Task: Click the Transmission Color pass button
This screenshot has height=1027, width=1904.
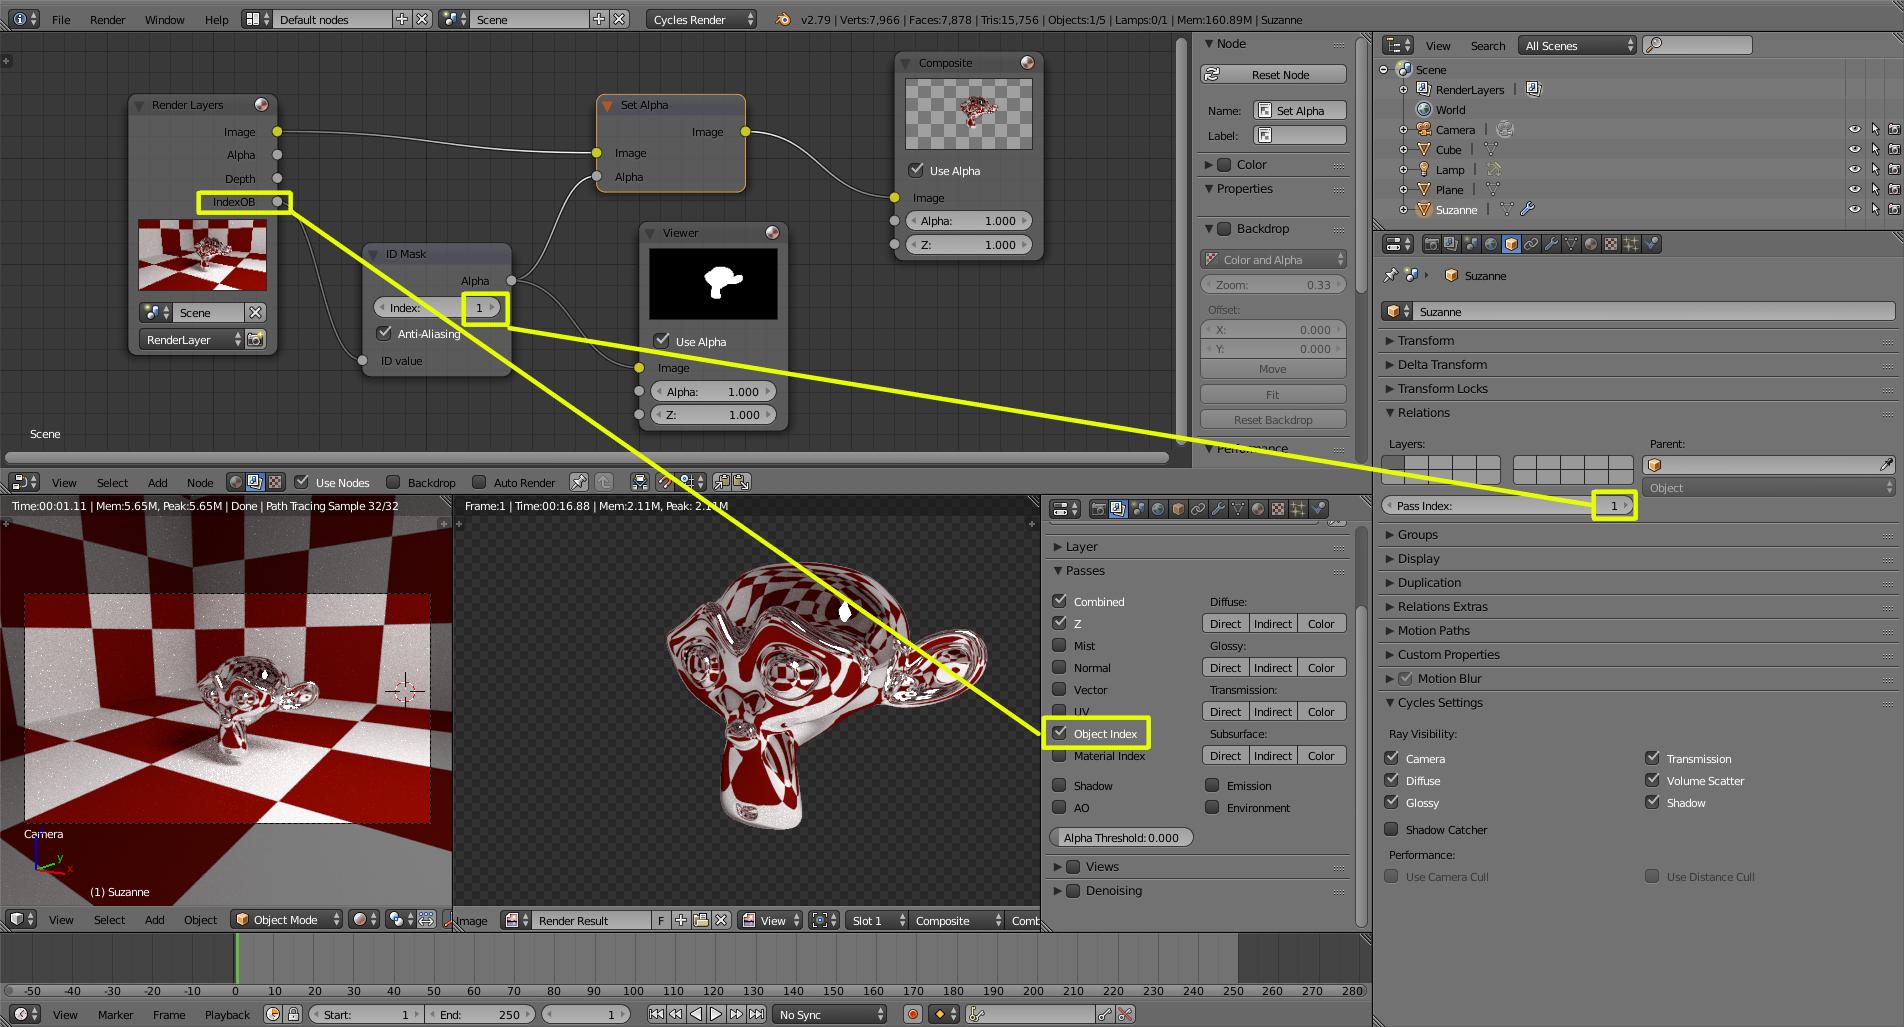Action: pyautogui.click(x=1321, y=711)
